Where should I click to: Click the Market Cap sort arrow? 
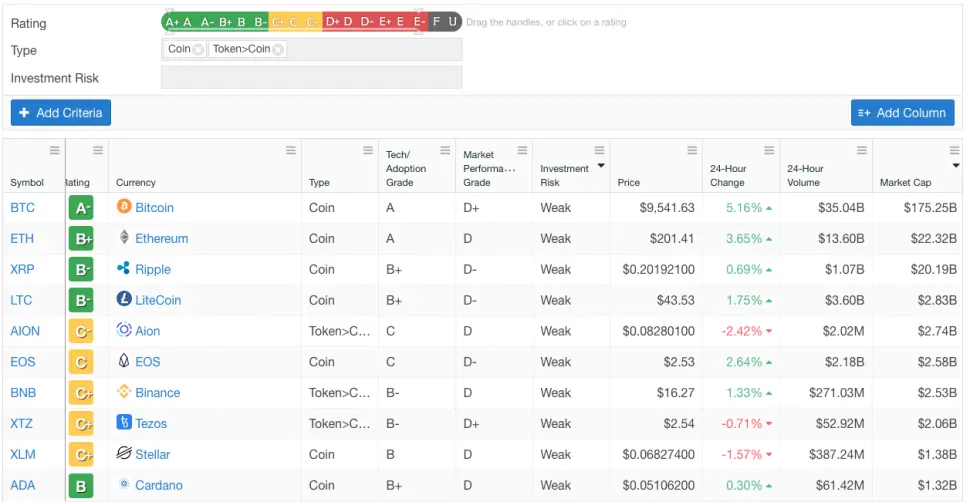(x=955, y=165)
